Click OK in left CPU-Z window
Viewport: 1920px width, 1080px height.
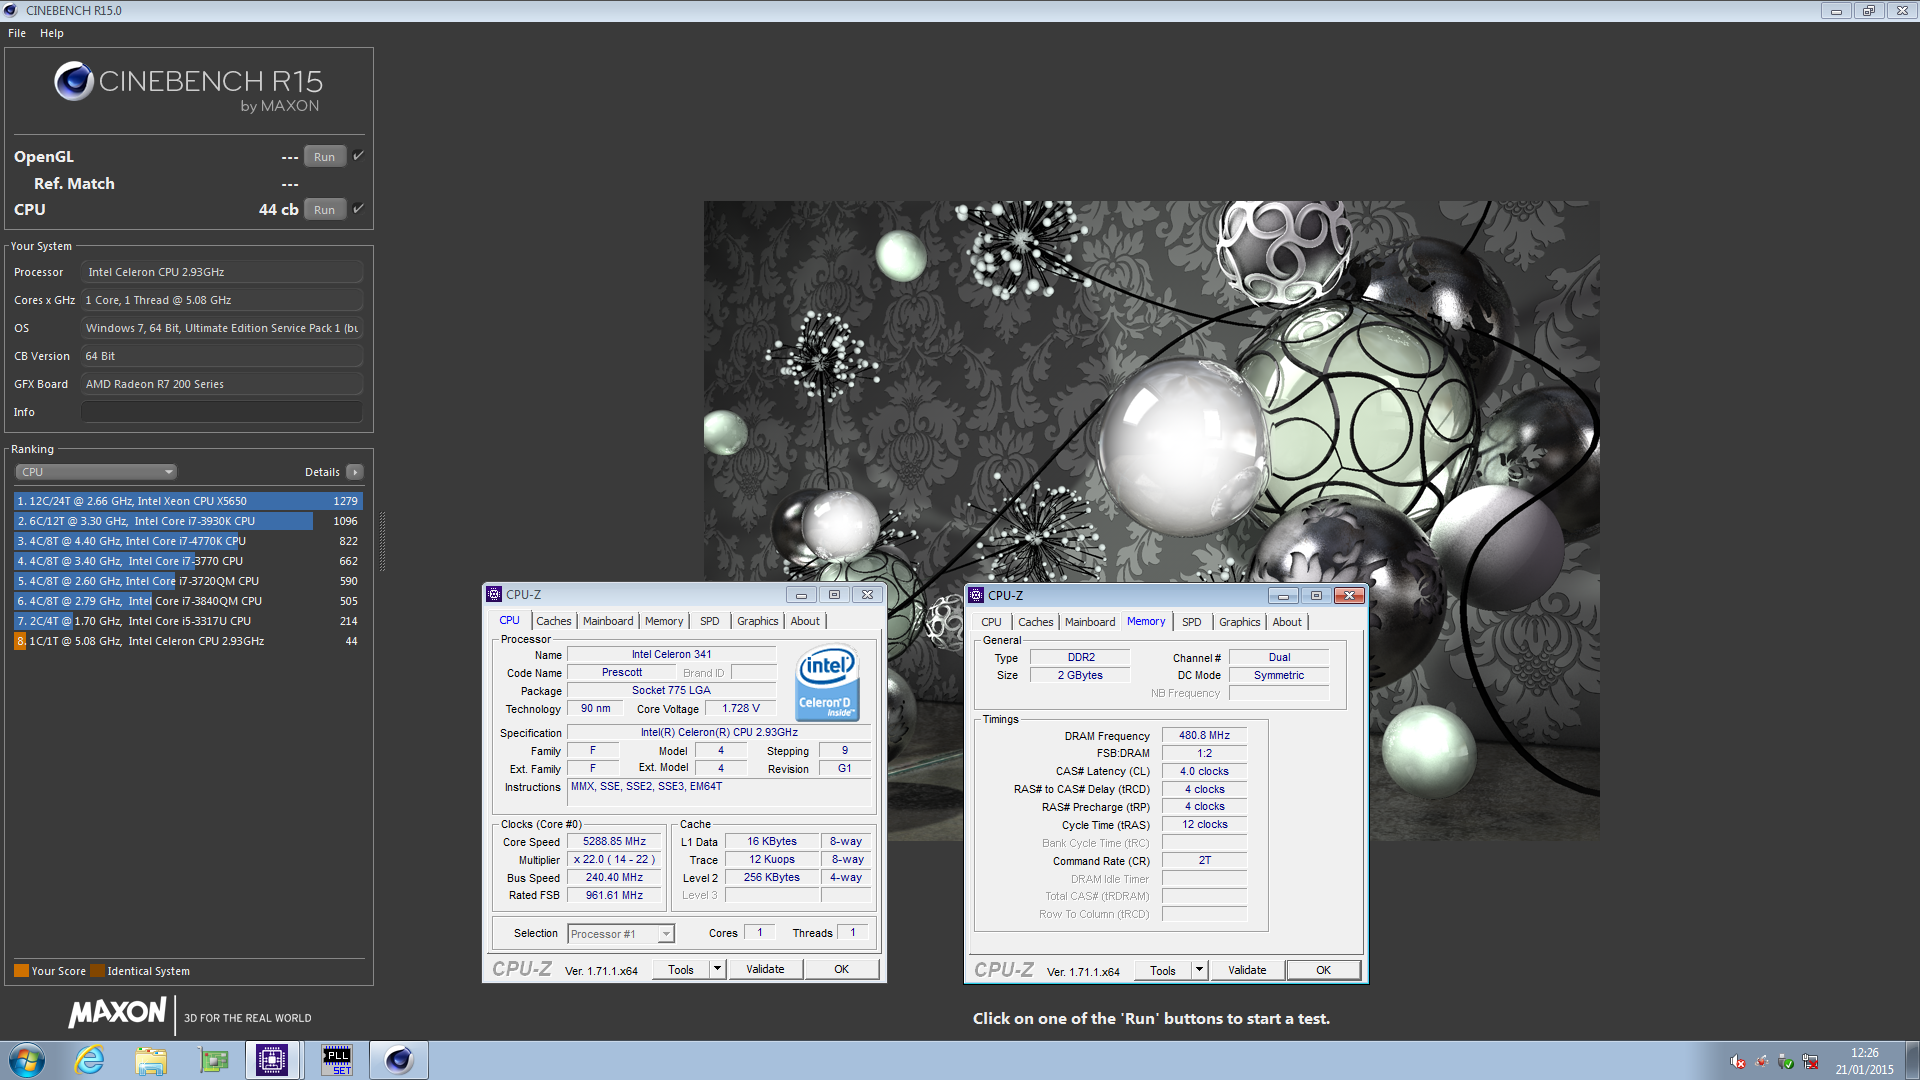[x=842, y=970]
